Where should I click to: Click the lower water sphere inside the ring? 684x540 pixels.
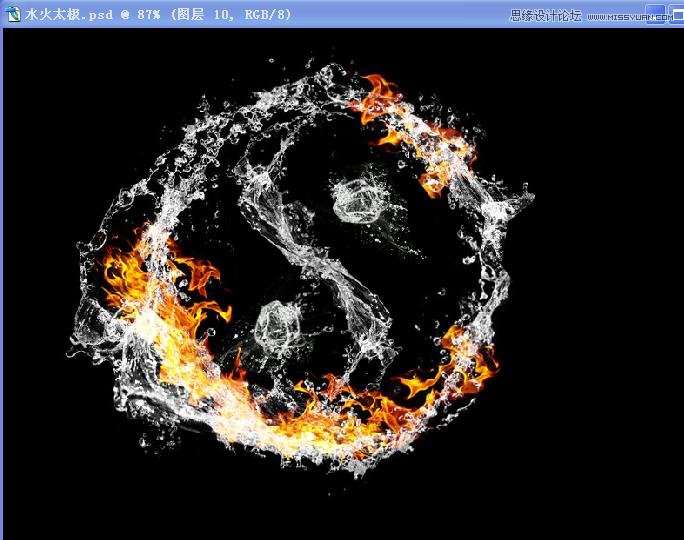(x=279, y=327)
